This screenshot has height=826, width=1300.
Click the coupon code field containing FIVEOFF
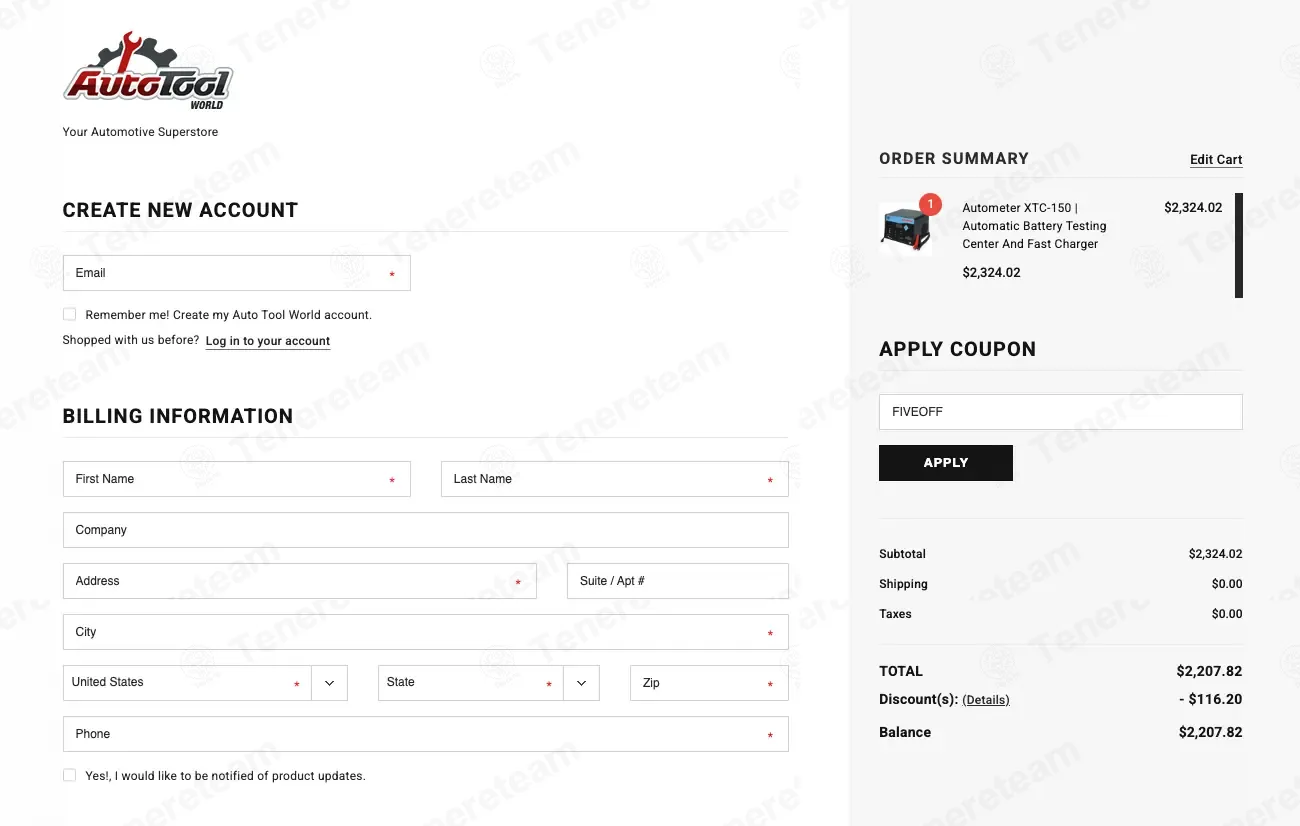[x=1060, y=412]
